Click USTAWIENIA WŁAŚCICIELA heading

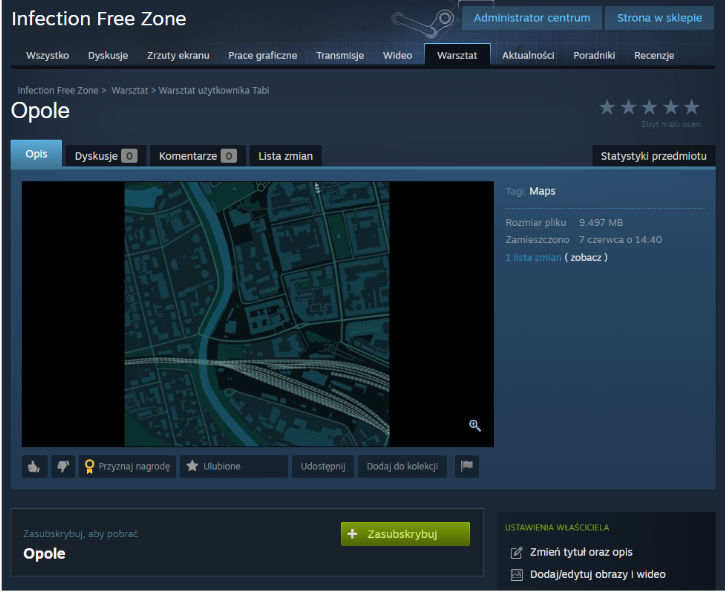click(x=557, y=527)
